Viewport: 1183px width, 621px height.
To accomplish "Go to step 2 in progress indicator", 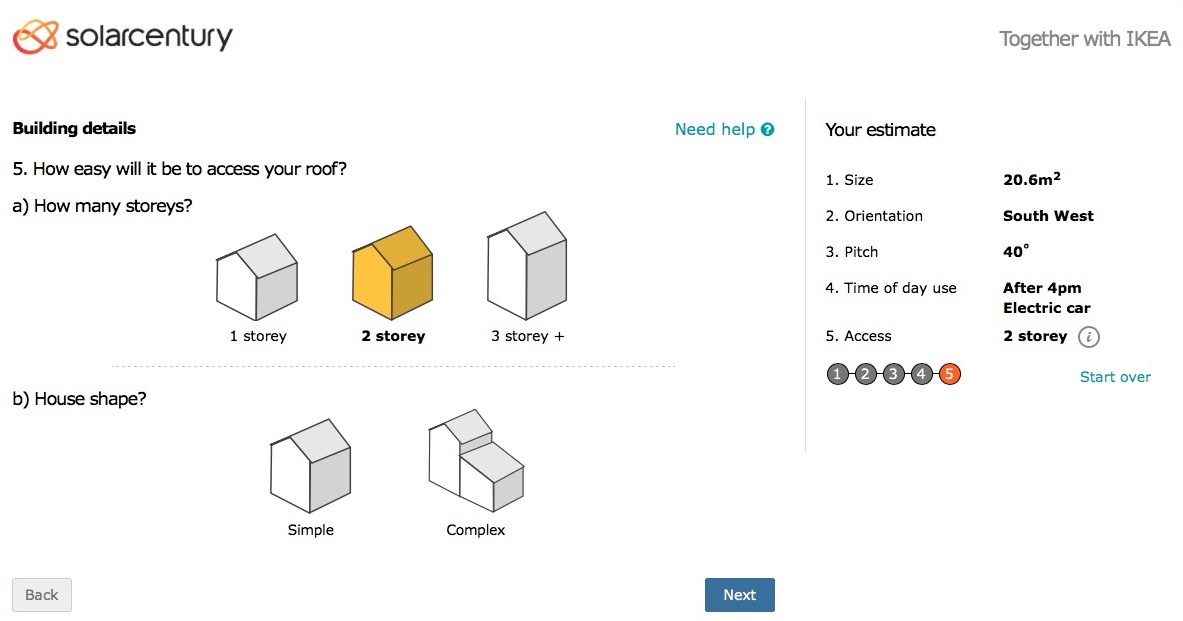I will click(866, 375).
